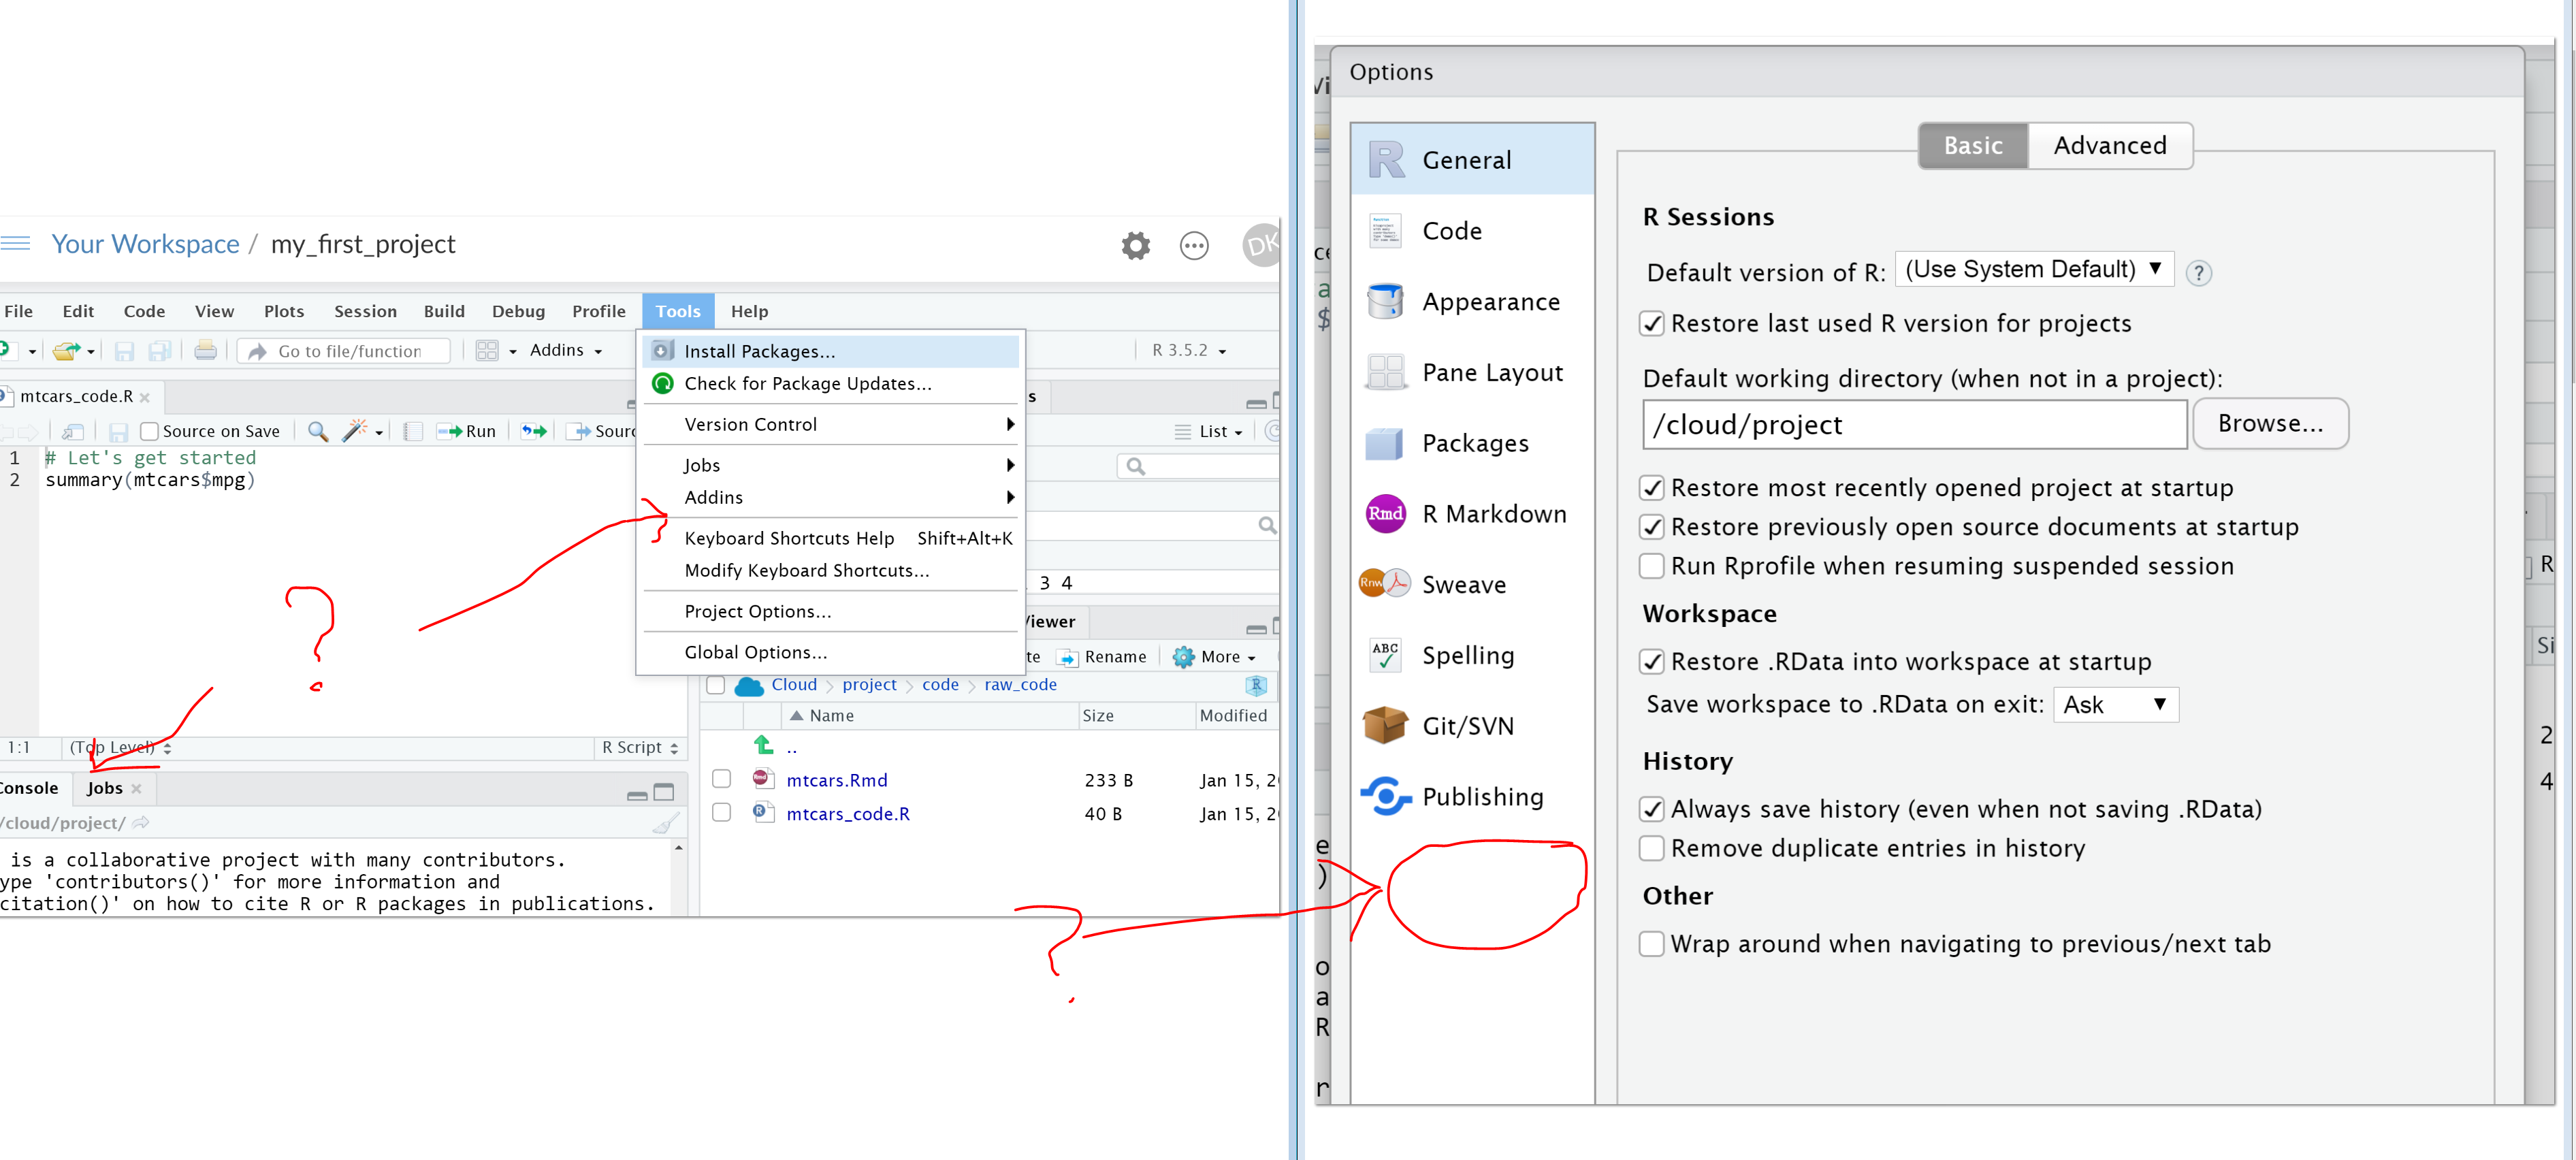Toggle Always save history checkbox

tap(1652, 808)
